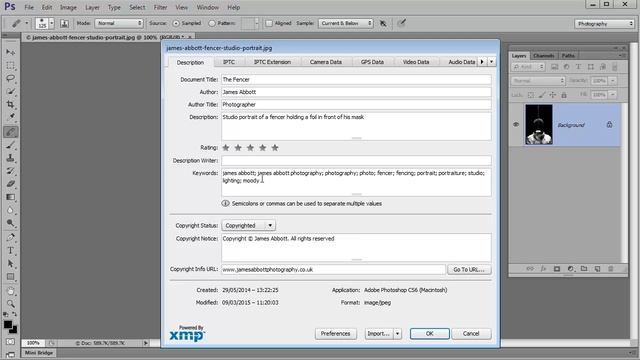
Task: Select the Path Selection tool
Action: (x=11, y=264)
